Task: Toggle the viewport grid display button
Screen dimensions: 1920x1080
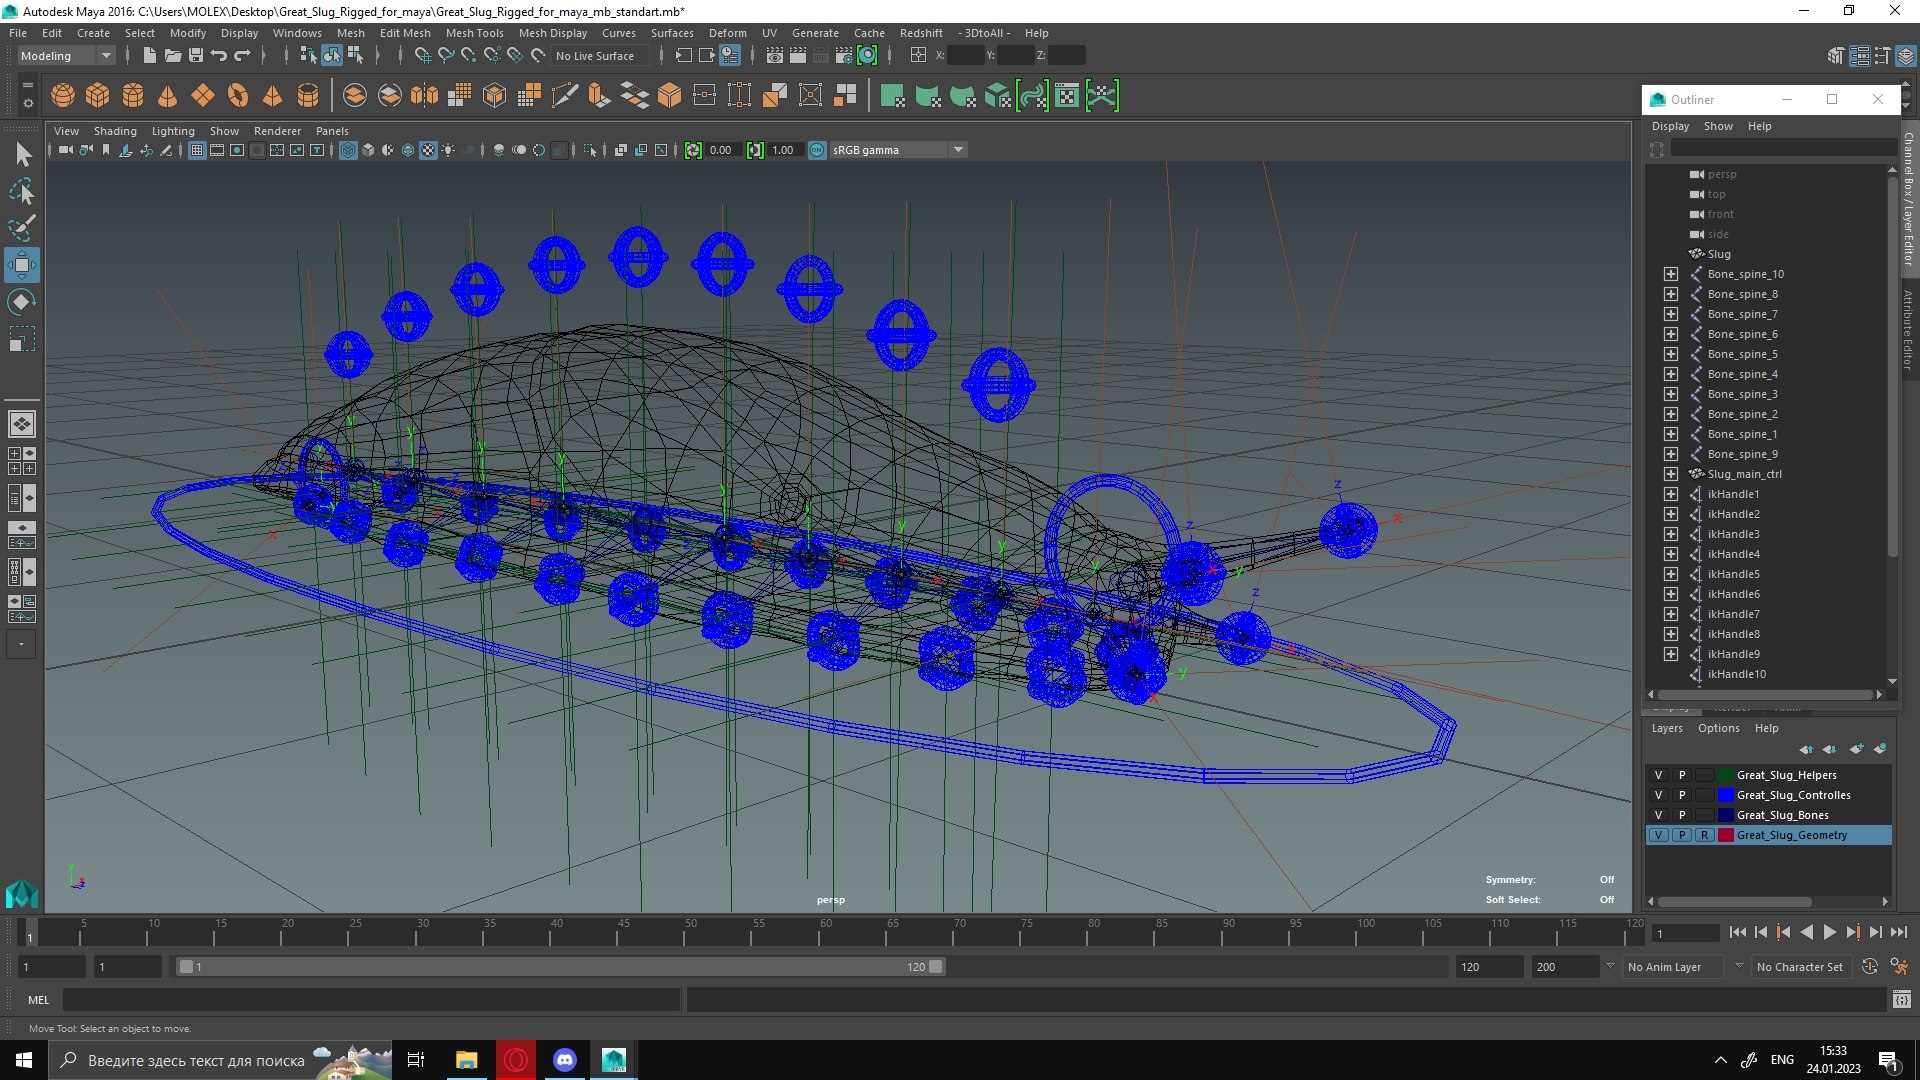Action: point(197,150)
